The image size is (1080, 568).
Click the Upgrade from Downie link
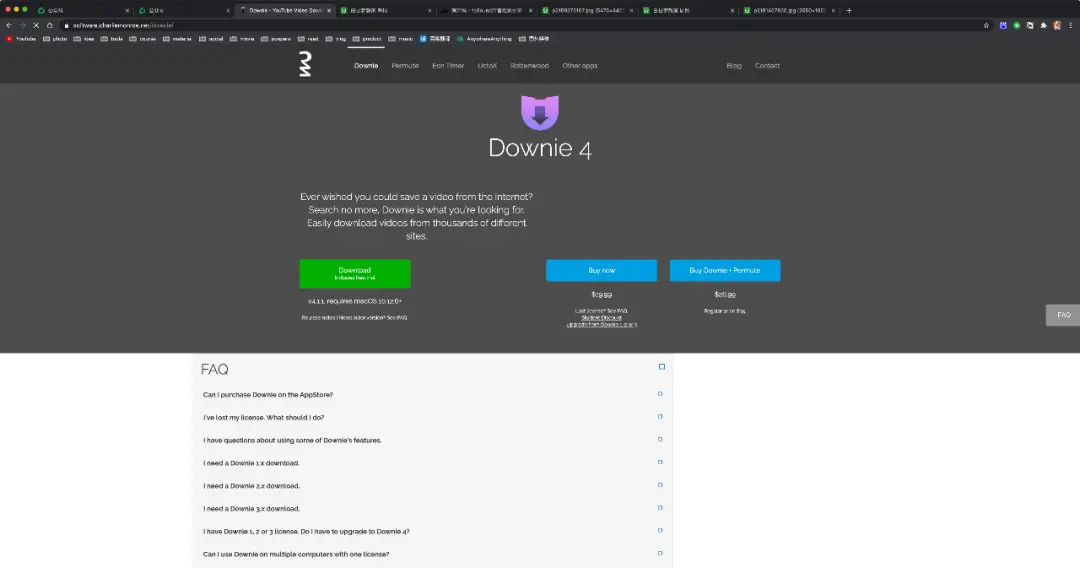[x=601, y=324]
